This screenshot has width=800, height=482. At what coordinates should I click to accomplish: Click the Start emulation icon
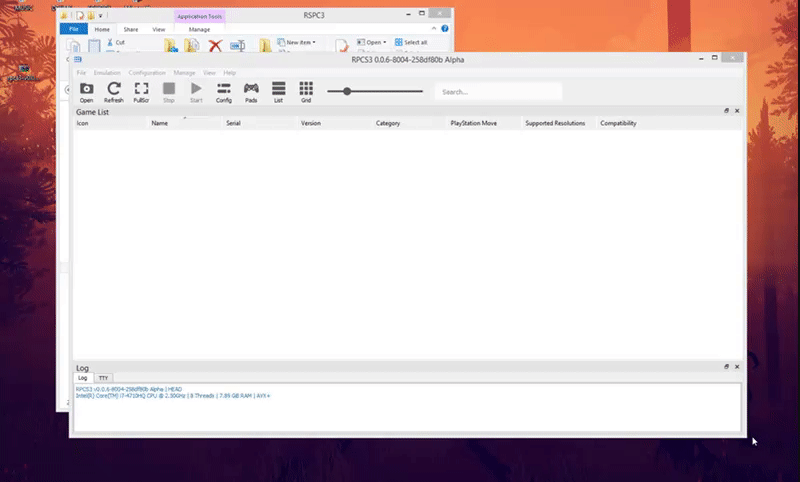[196, 92]
